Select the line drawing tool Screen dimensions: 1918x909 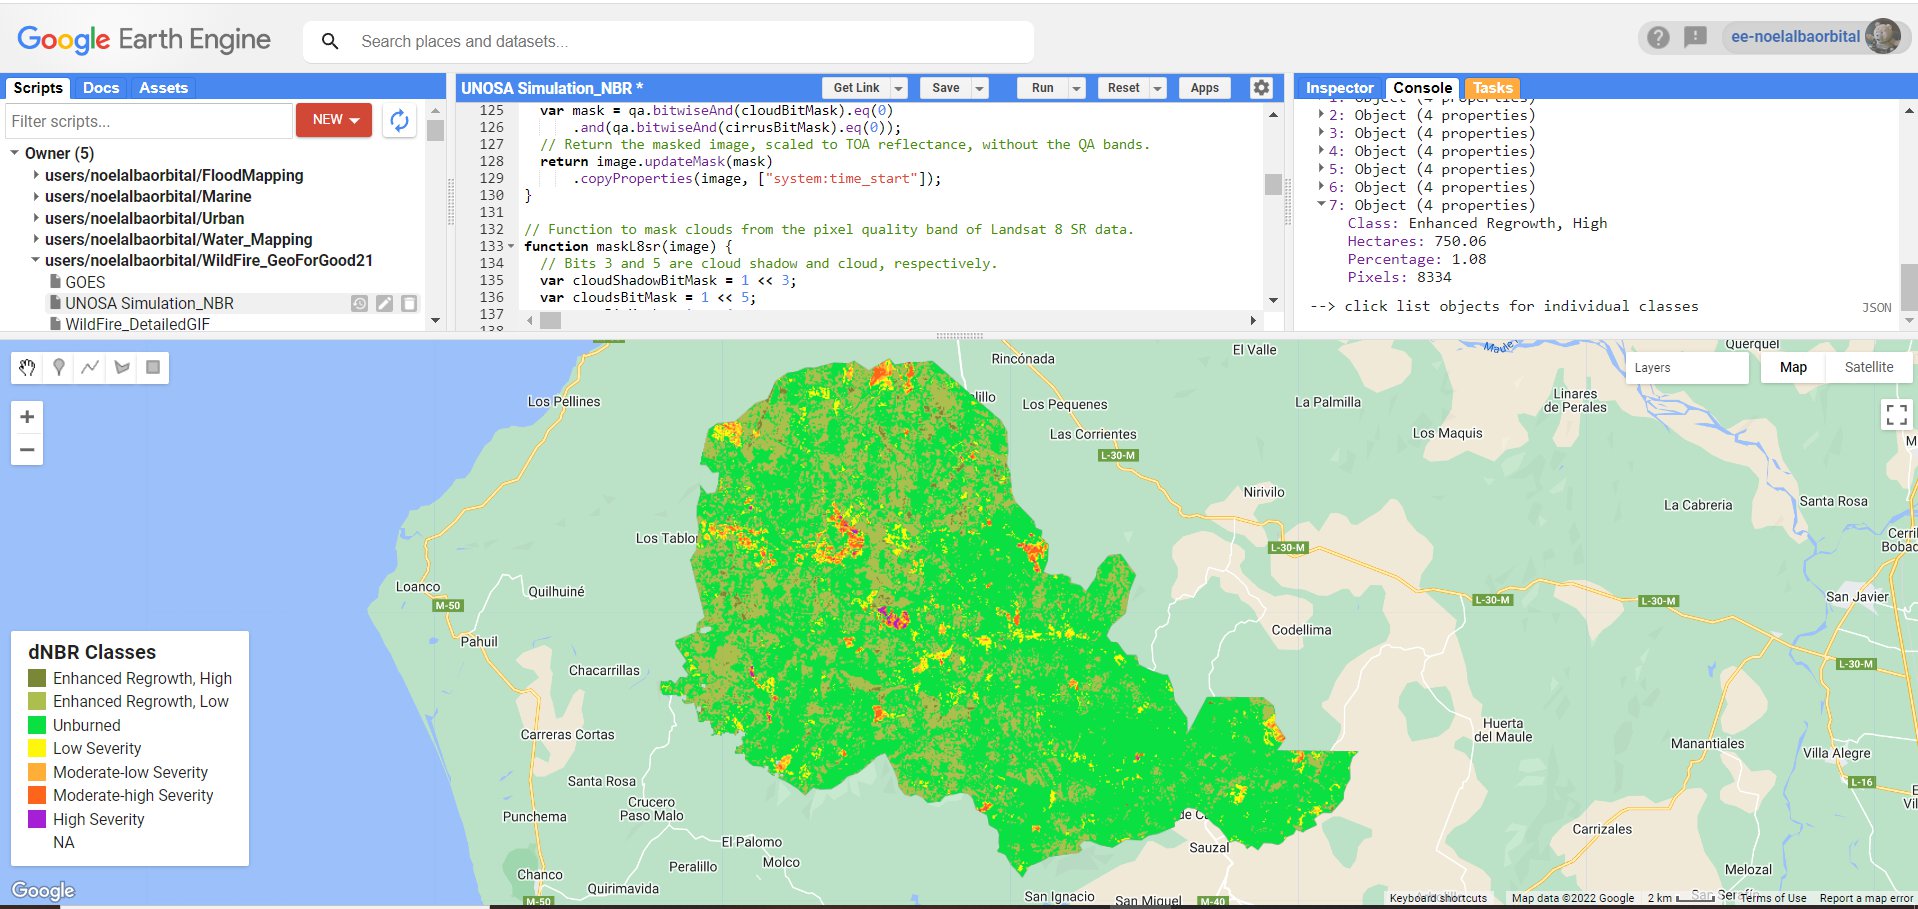click(x=90, y=367)
